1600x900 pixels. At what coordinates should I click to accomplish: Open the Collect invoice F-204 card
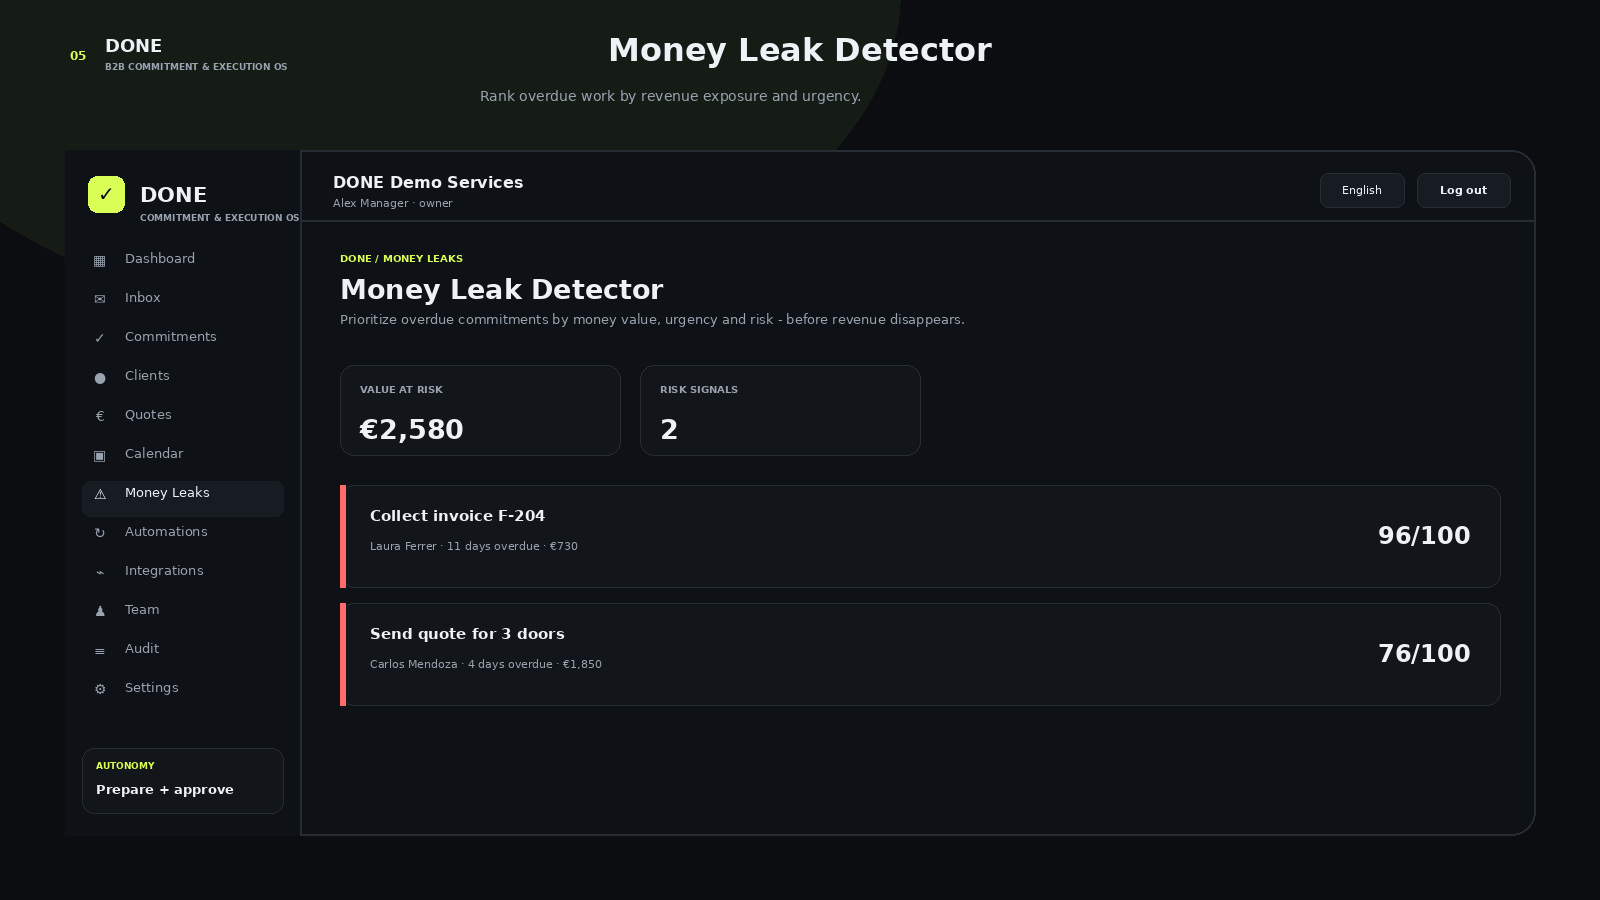(x=920, y=536)
